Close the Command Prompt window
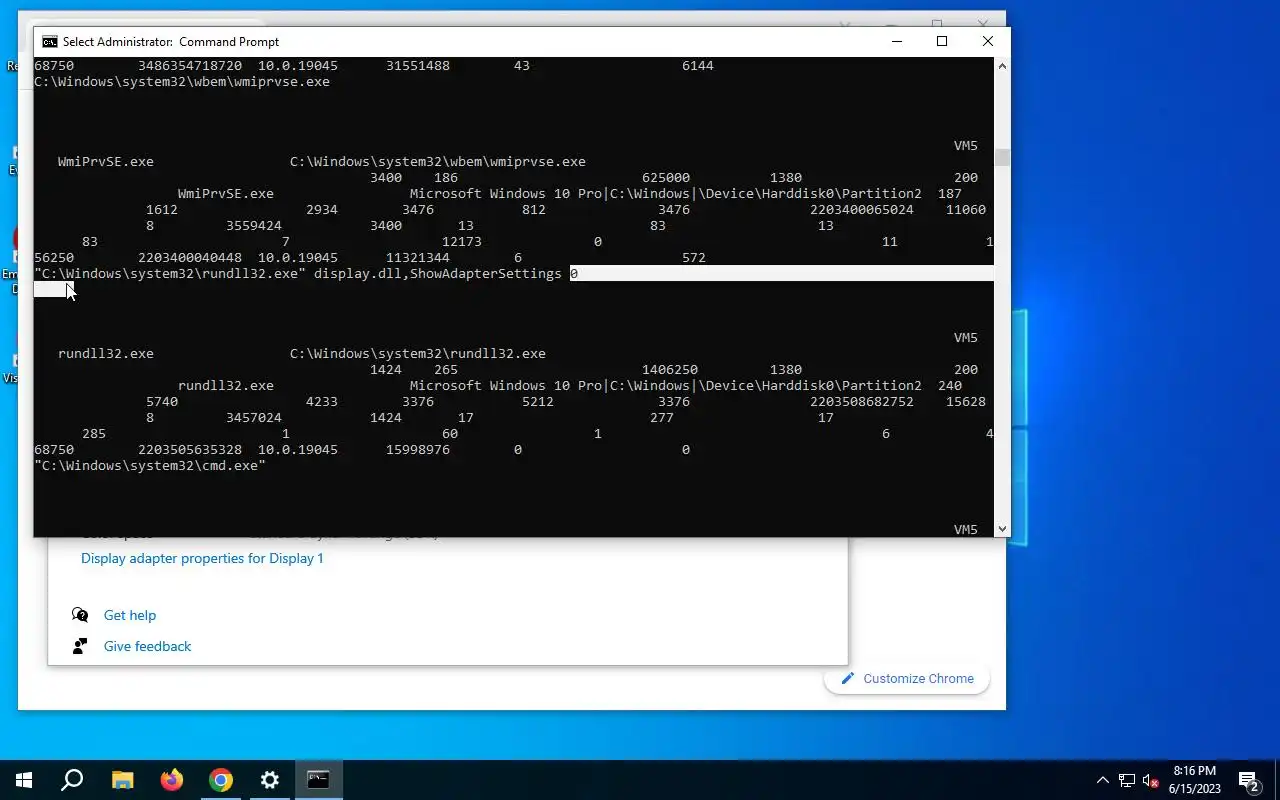Screen dimensions: 1280x800 click(988, 41)
